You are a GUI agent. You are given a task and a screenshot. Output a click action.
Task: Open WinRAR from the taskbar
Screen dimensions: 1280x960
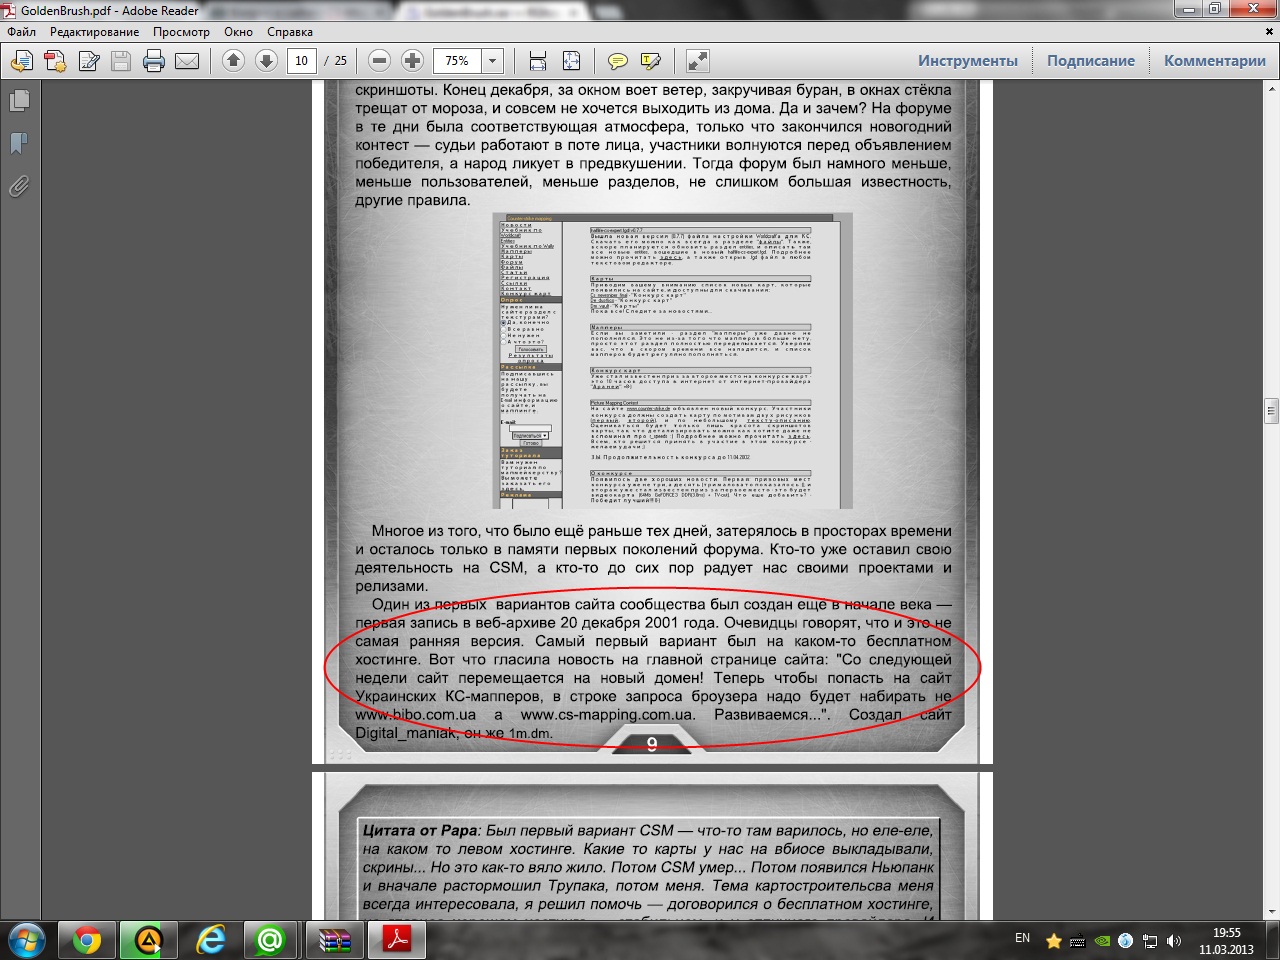click(x=335, y=940)
